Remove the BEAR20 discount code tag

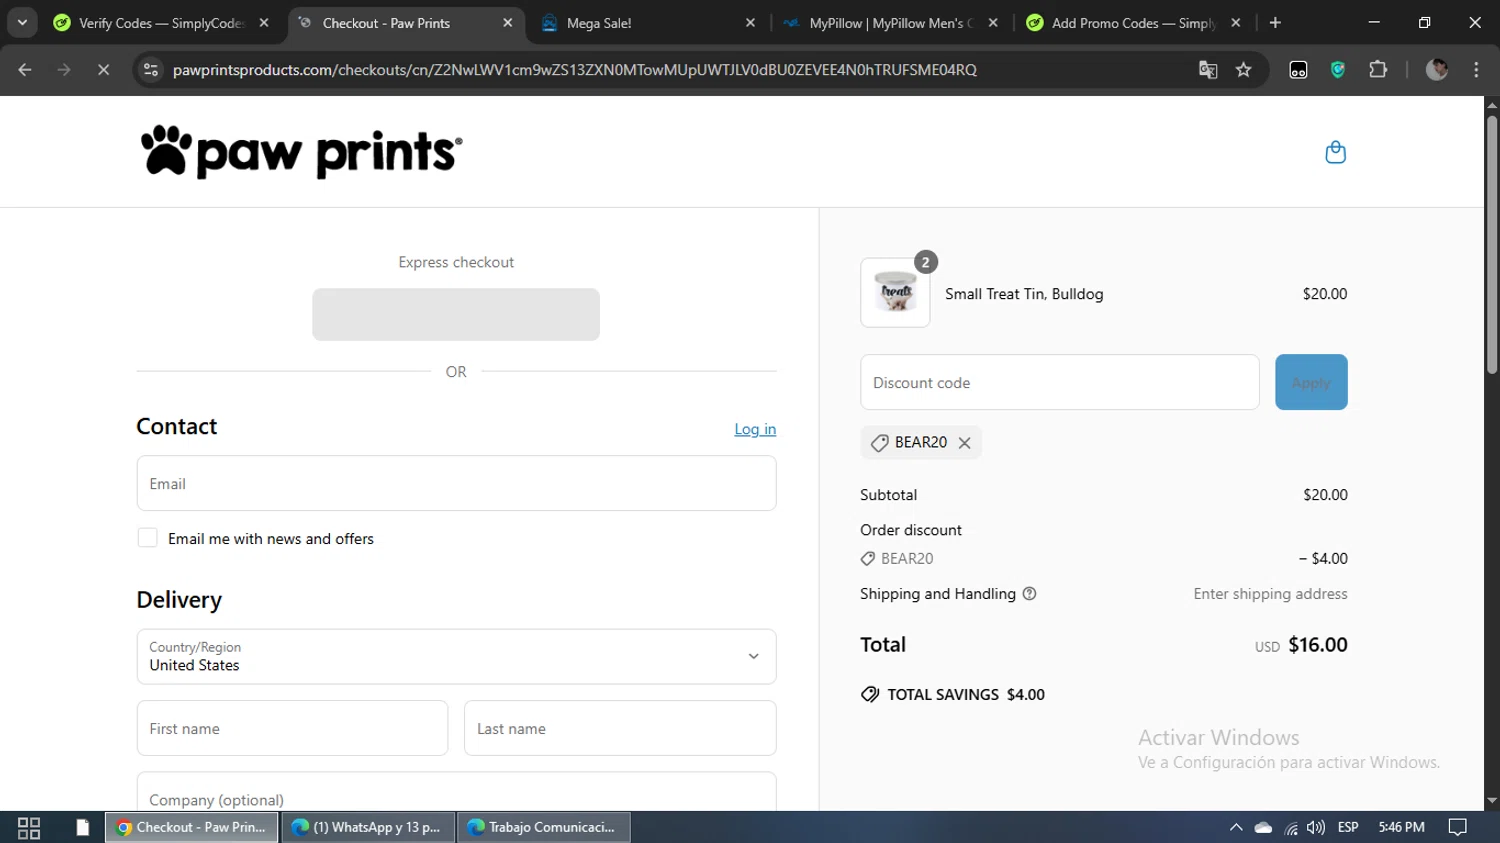coord(964,443)
